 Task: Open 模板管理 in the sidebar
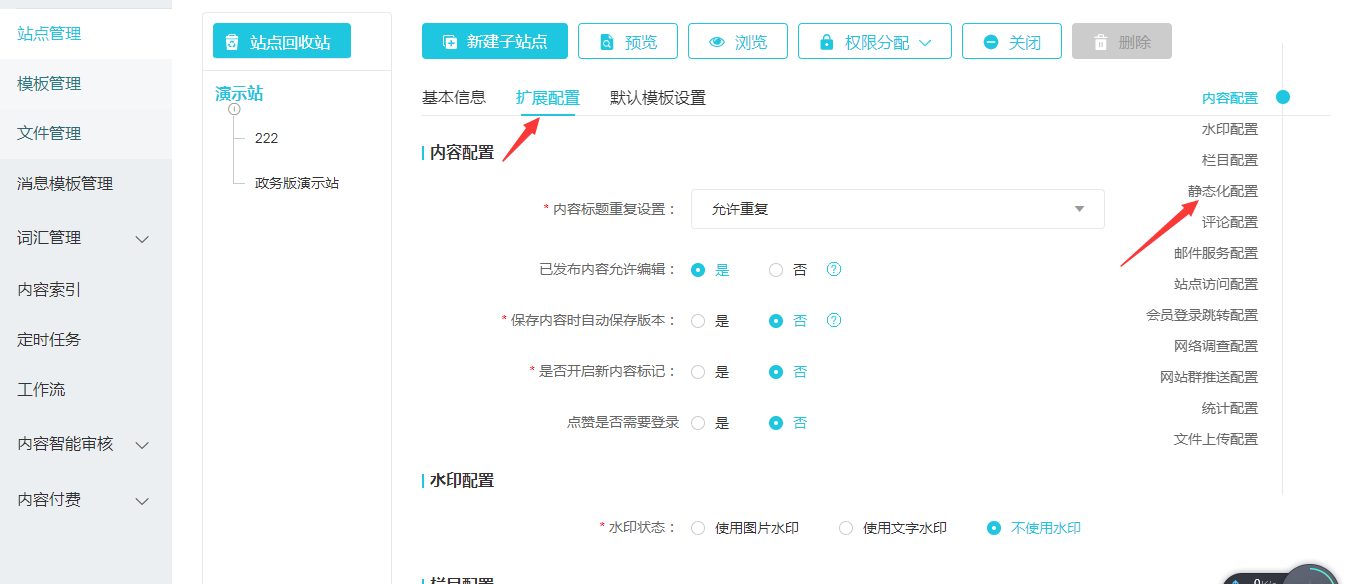pyautogui.click(x=50, y=84)
